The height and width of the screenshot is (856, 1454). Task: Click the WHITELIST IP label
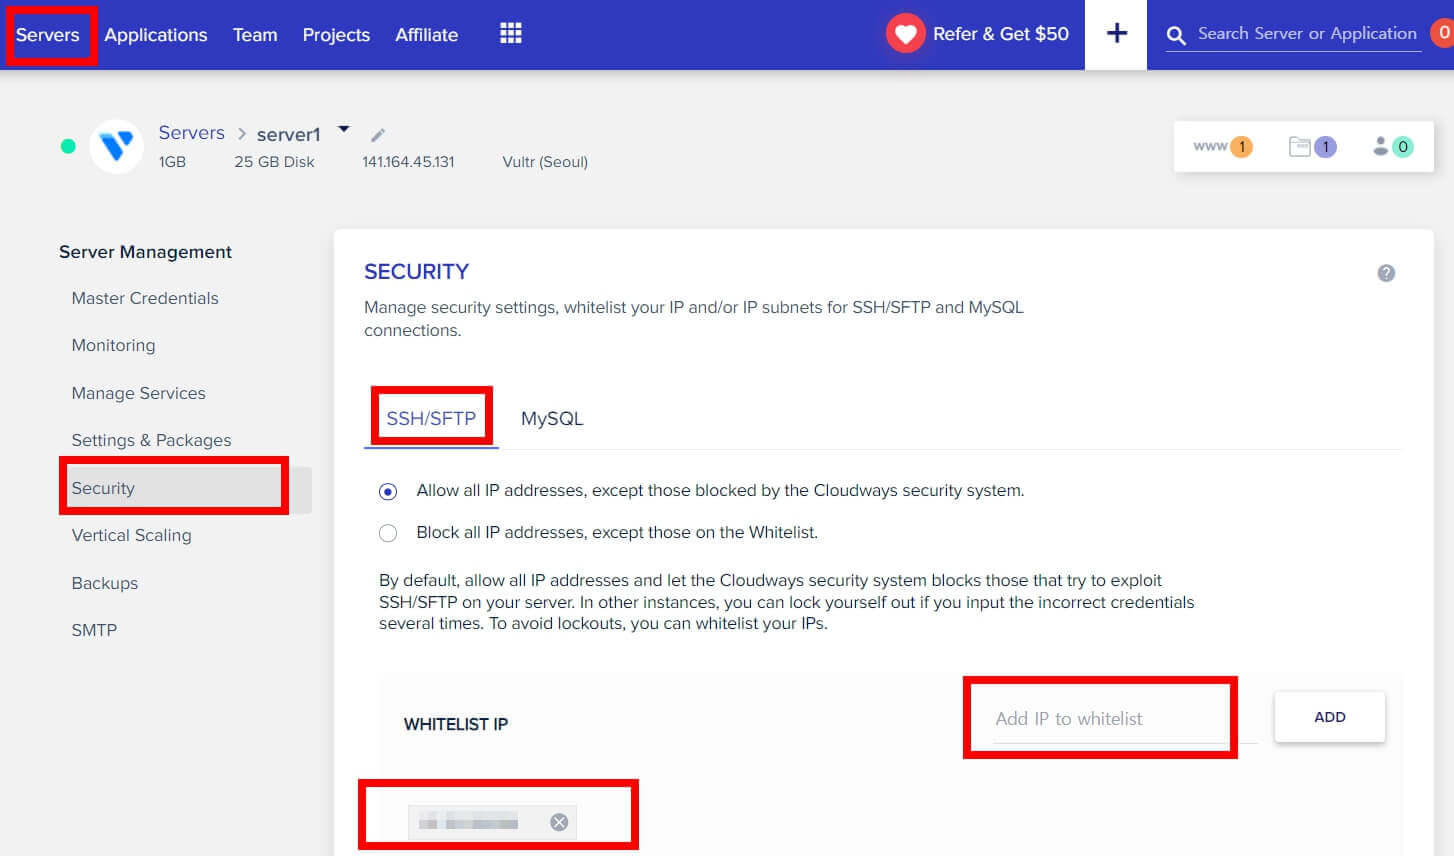pos(456,724)
